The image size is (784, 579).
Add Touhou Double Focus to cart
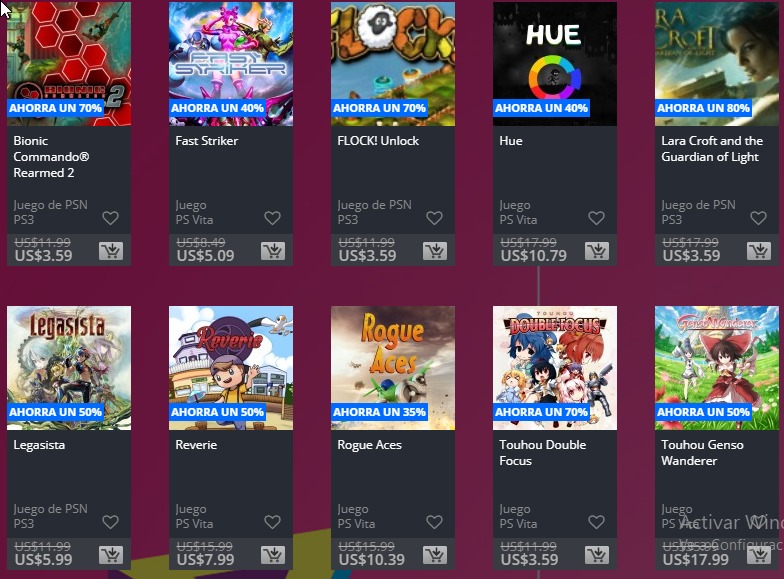597,554
